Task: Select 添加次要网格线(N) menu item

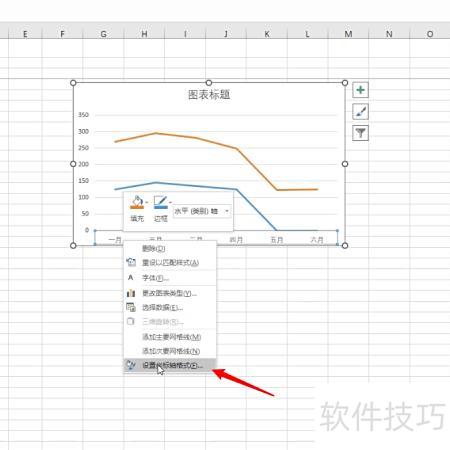Action: pyautogui.click(x=170, y=351)
